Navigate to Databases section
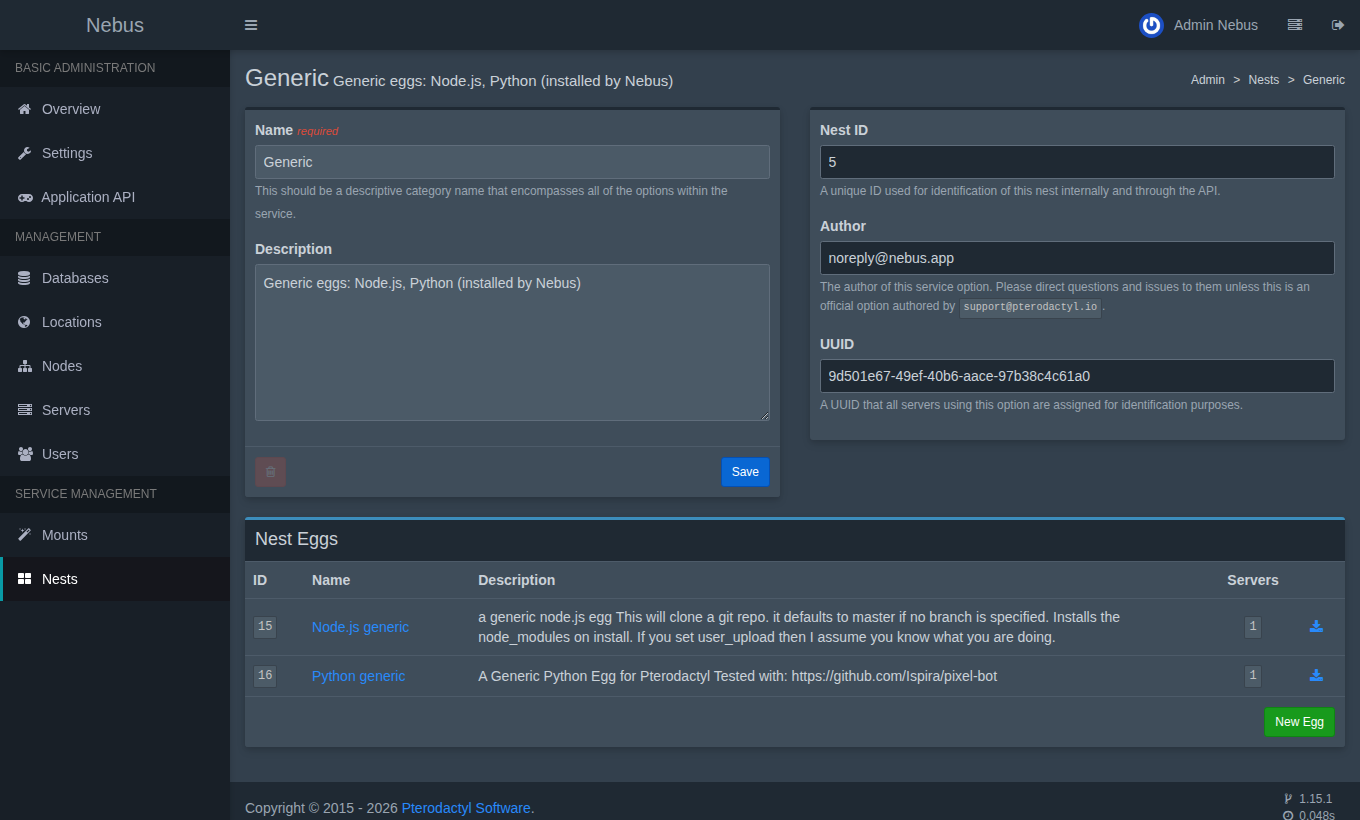The height and width of the screenshot is (820, 1360). (115, 278)
